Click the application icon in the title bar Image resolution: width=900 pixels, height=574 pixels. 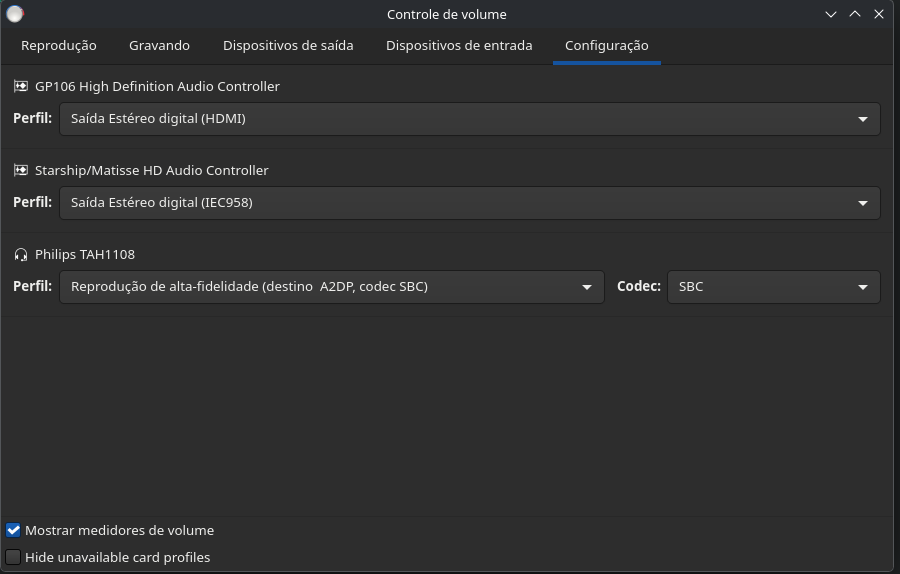15,14
